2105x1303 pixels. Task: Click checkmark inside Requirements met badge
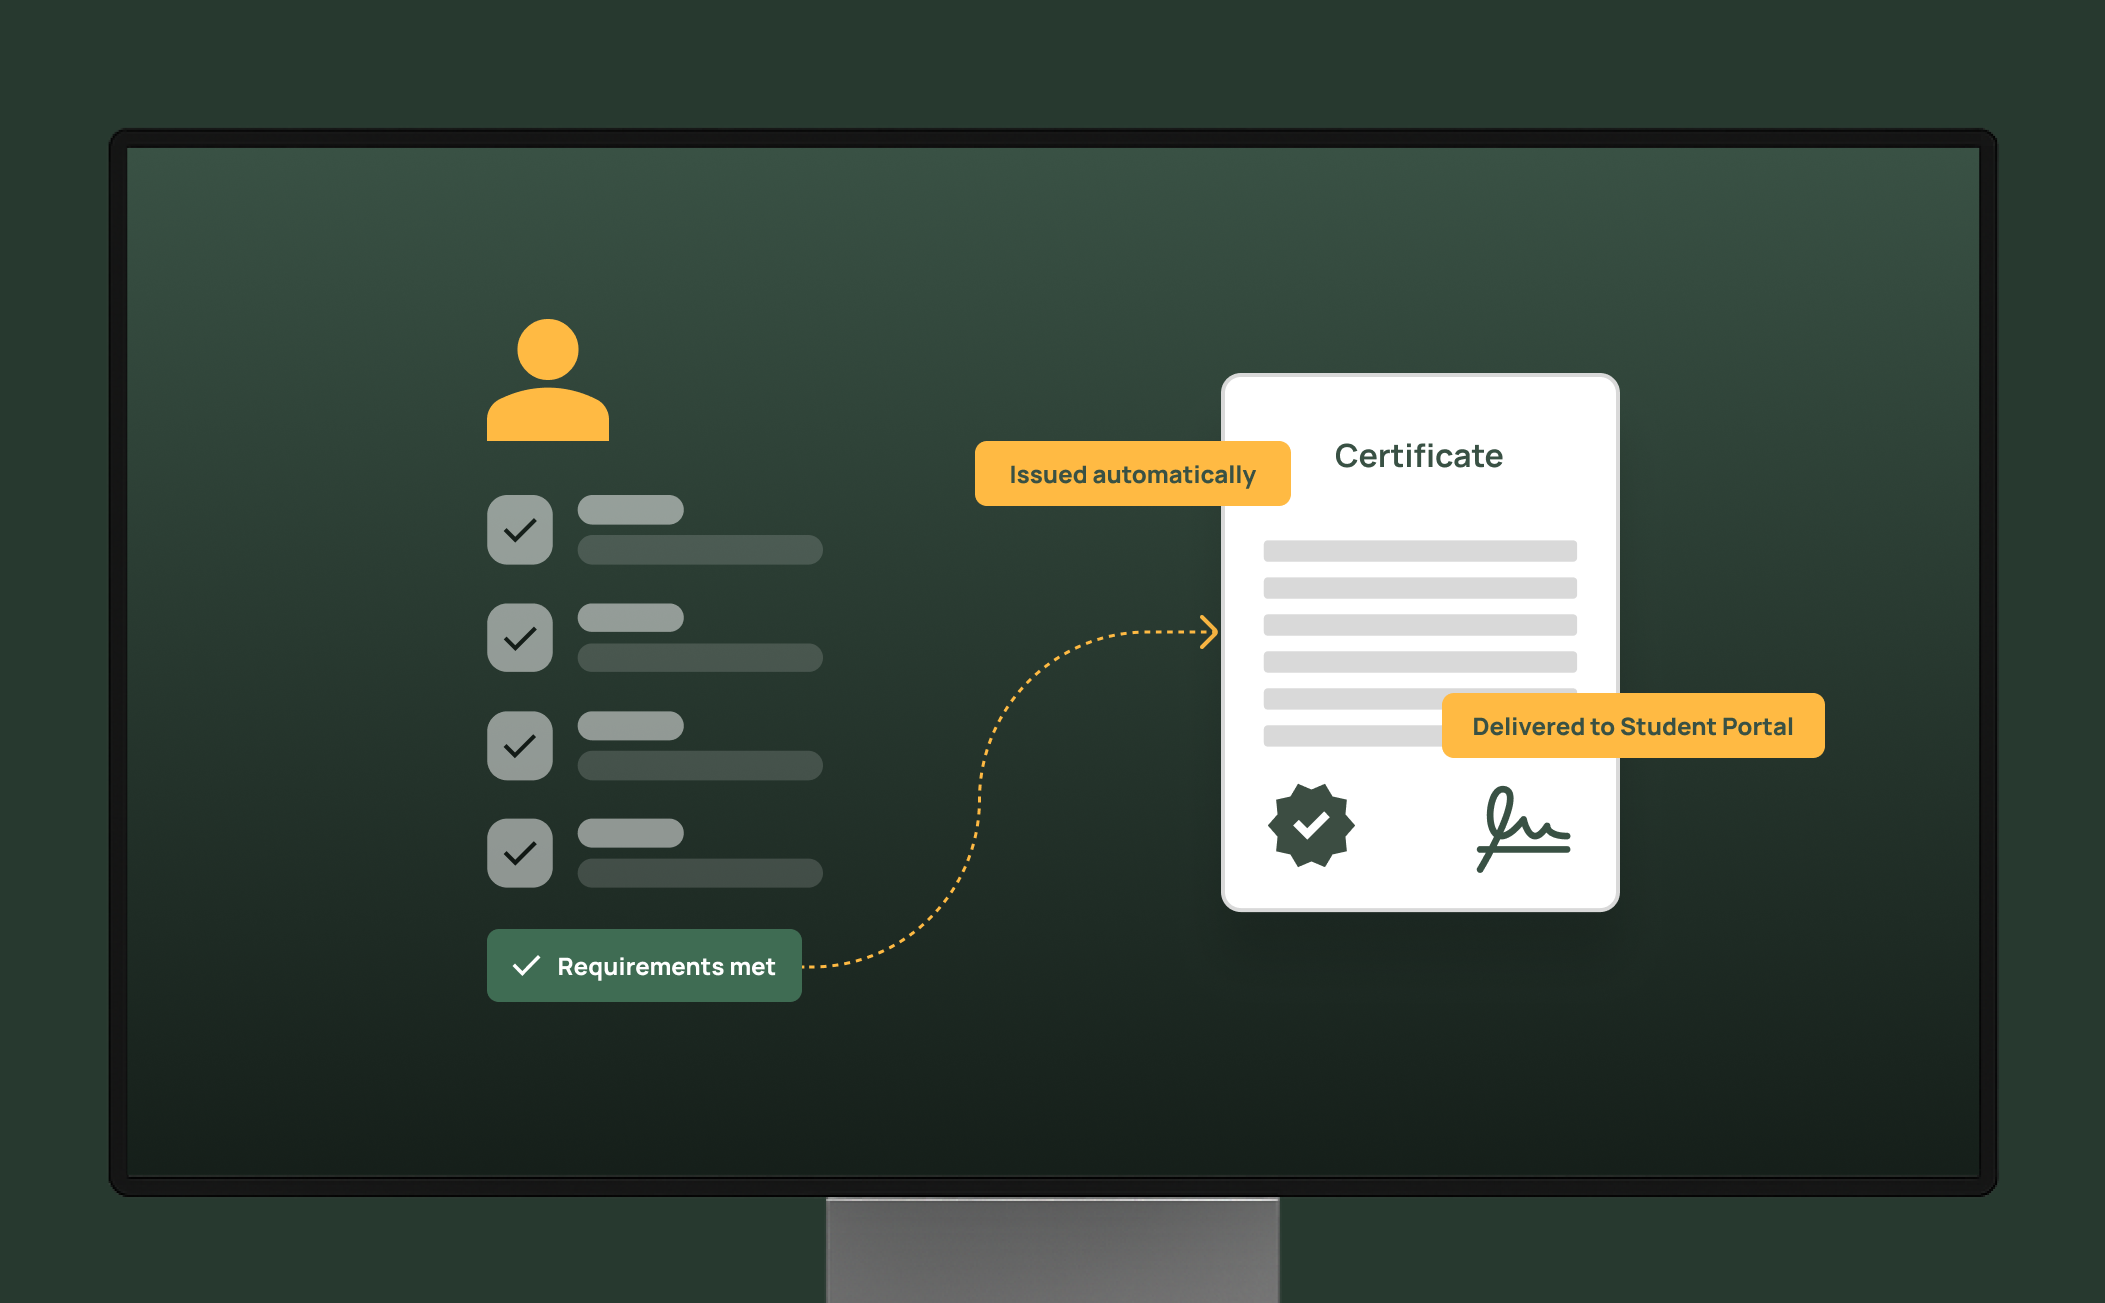[x=526, y=966]
